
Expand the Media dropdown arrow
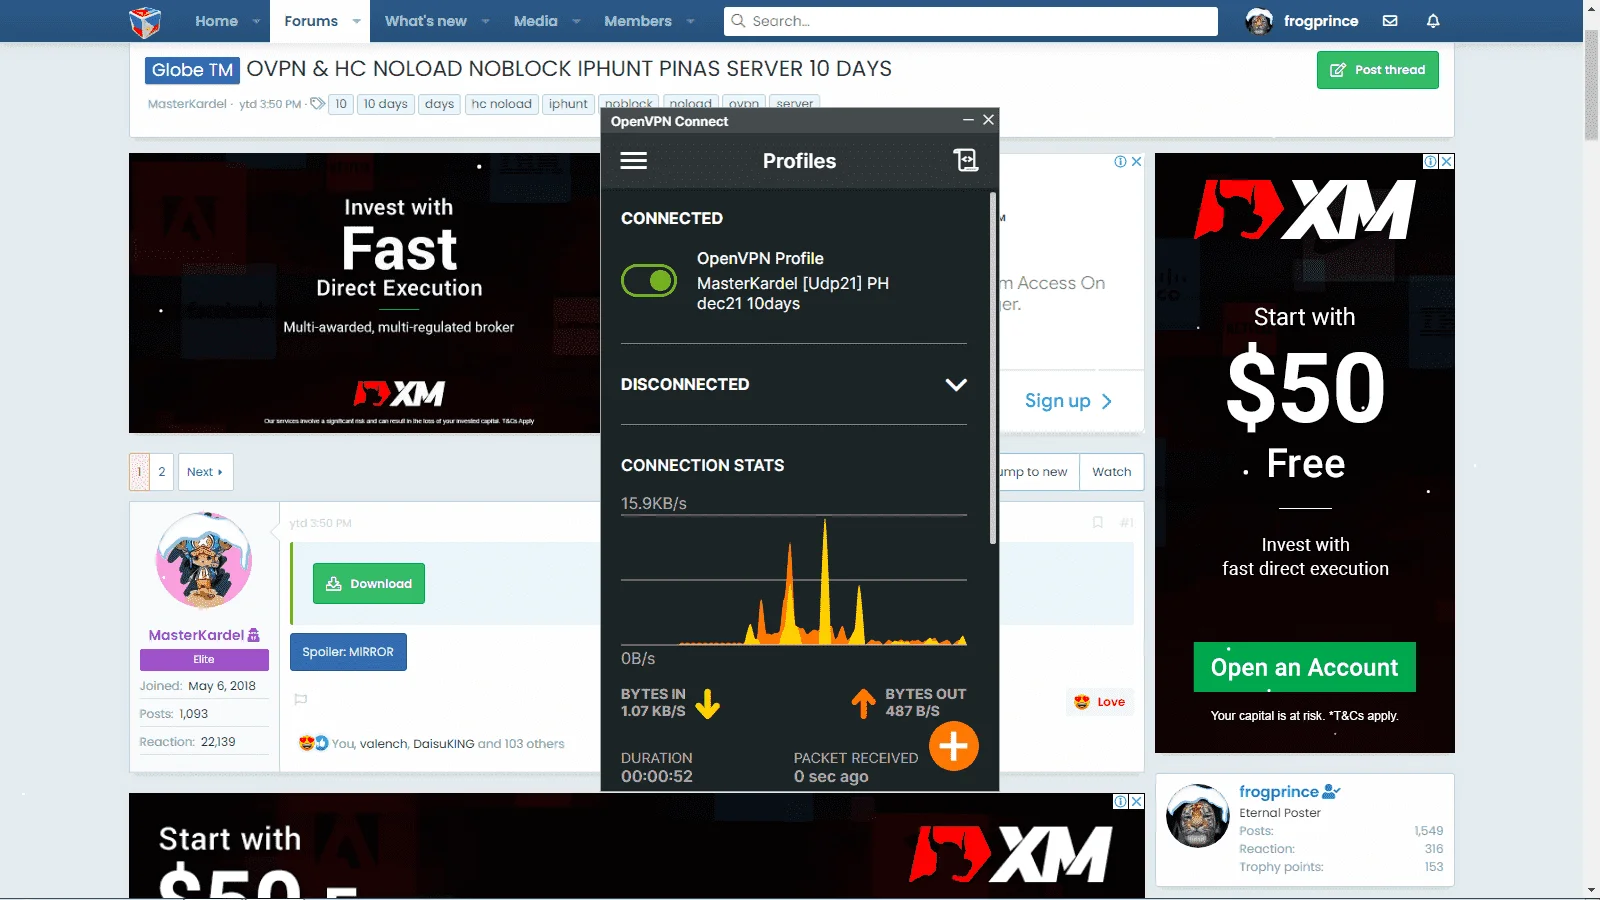576,21
